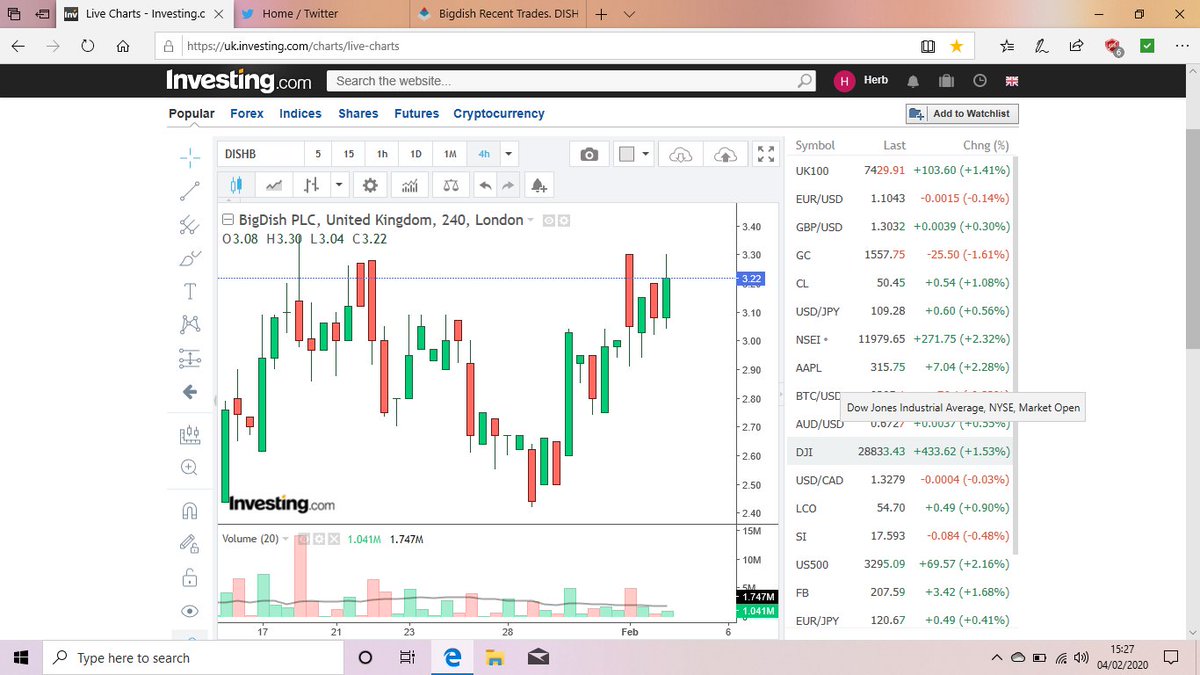Open the Indices tab
The height and width of the screenshot is (675, 1200).
point(300,114)
